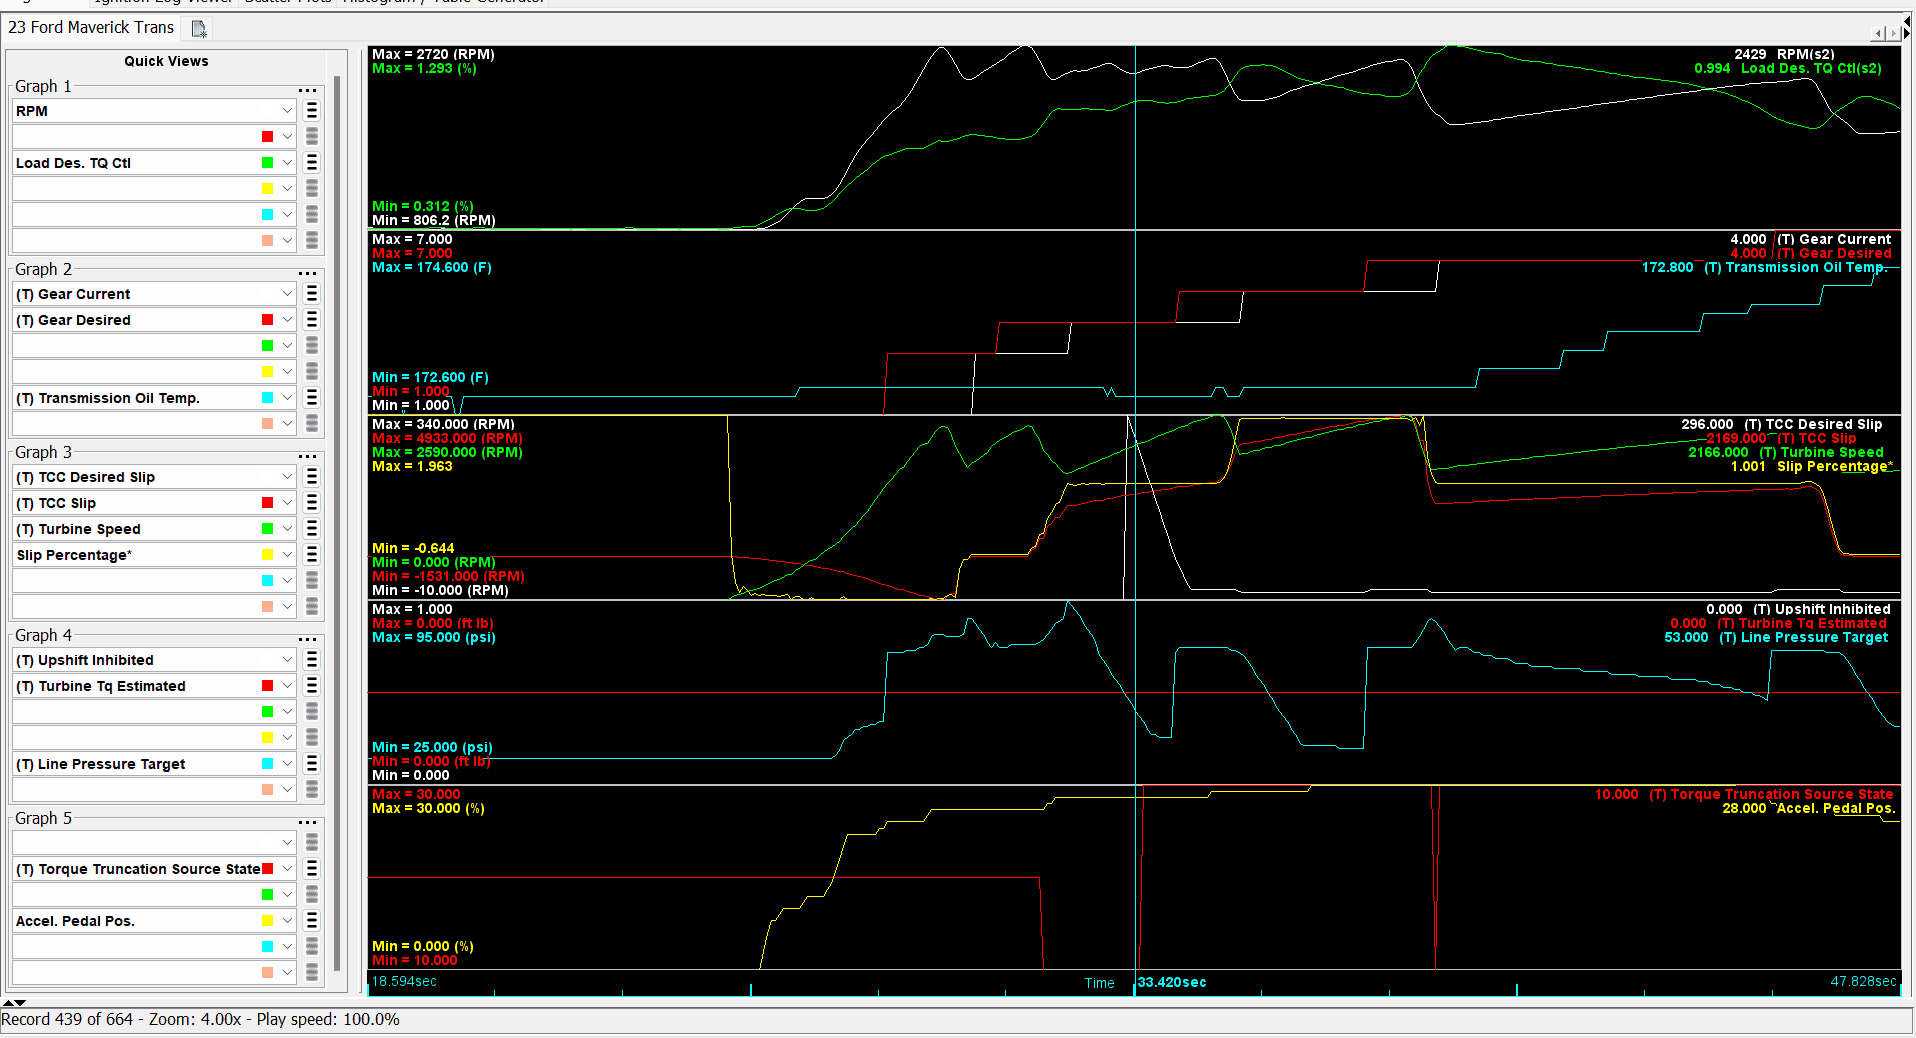The height and width of the screenshot is (1038, 1916).
Task: Open Upshift Inhibited options icon
Action: pyautogui.click(x=312, y=660)
